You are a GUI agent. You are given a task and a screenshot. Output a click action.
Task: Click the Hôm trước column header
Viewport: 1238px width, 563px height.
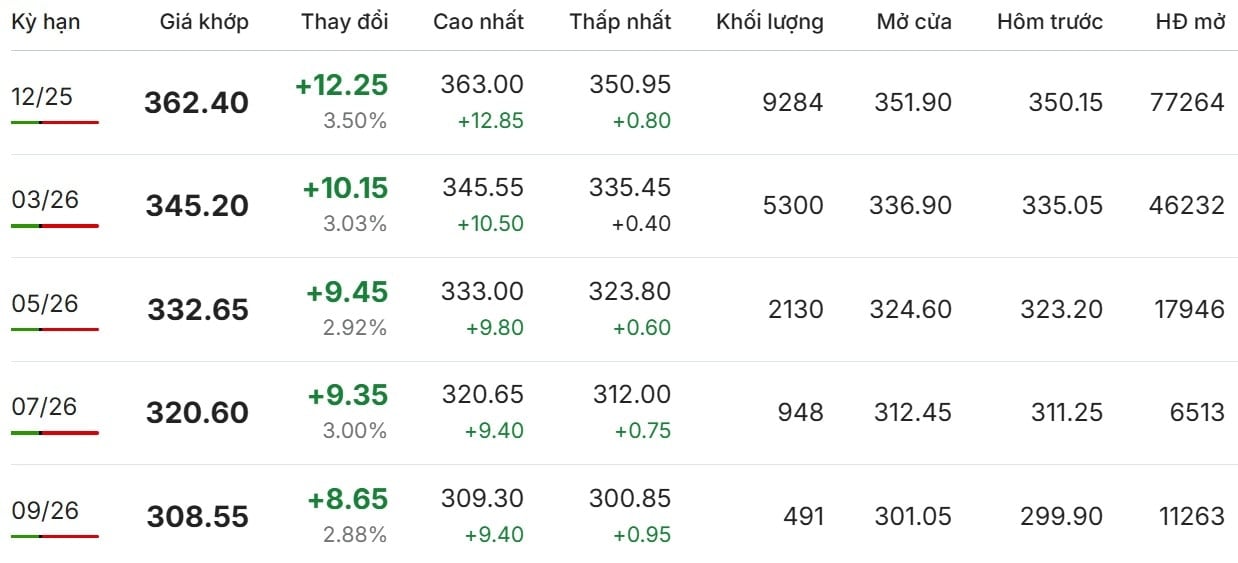click(x=1050, y=22)
